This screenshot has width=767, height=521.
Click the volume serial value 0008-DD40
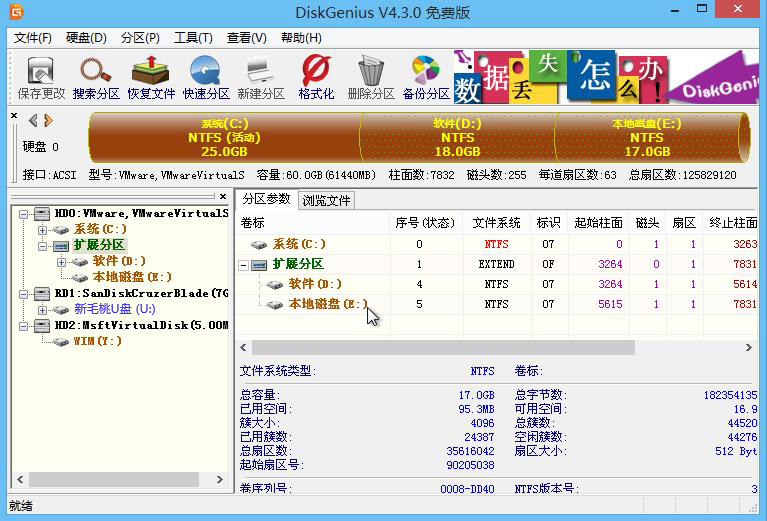coord(467,489)
